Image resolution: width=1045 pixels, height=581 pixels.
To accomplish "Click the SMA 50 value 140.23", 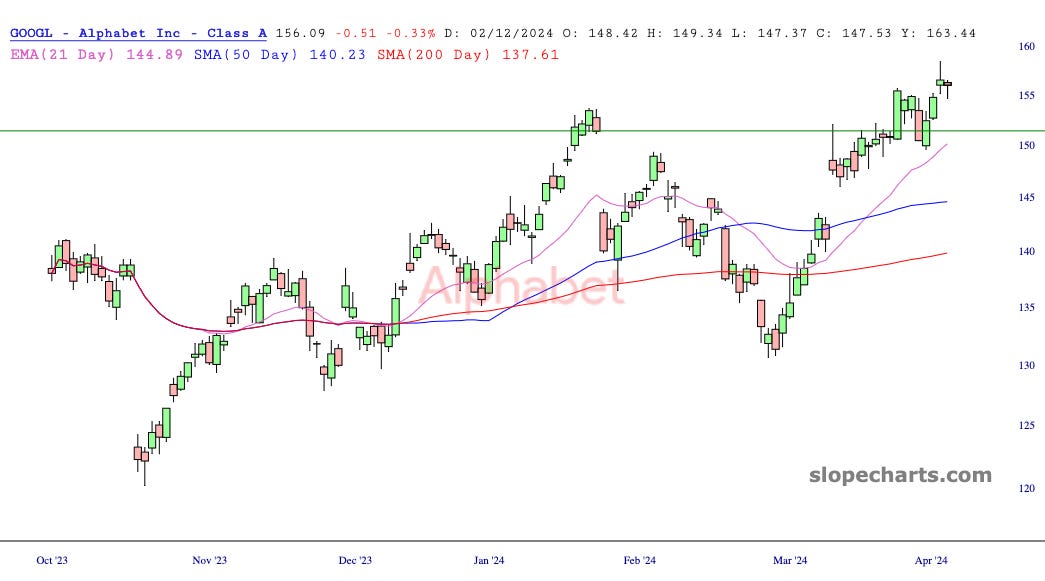I will (337, 55).
